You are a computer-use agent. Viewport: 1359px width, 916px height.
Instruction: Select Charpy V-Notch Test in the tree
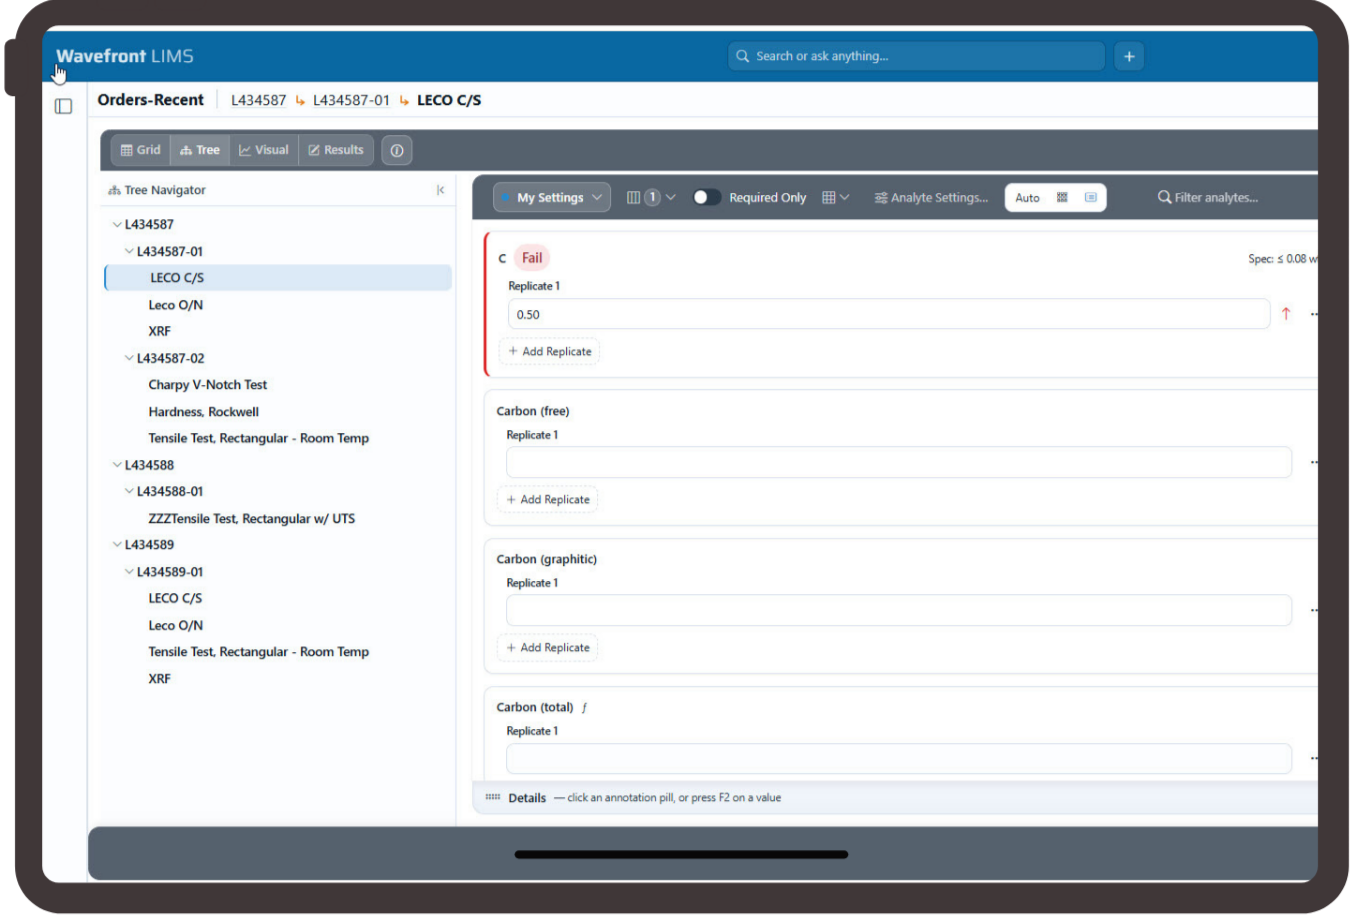[208, 385]
